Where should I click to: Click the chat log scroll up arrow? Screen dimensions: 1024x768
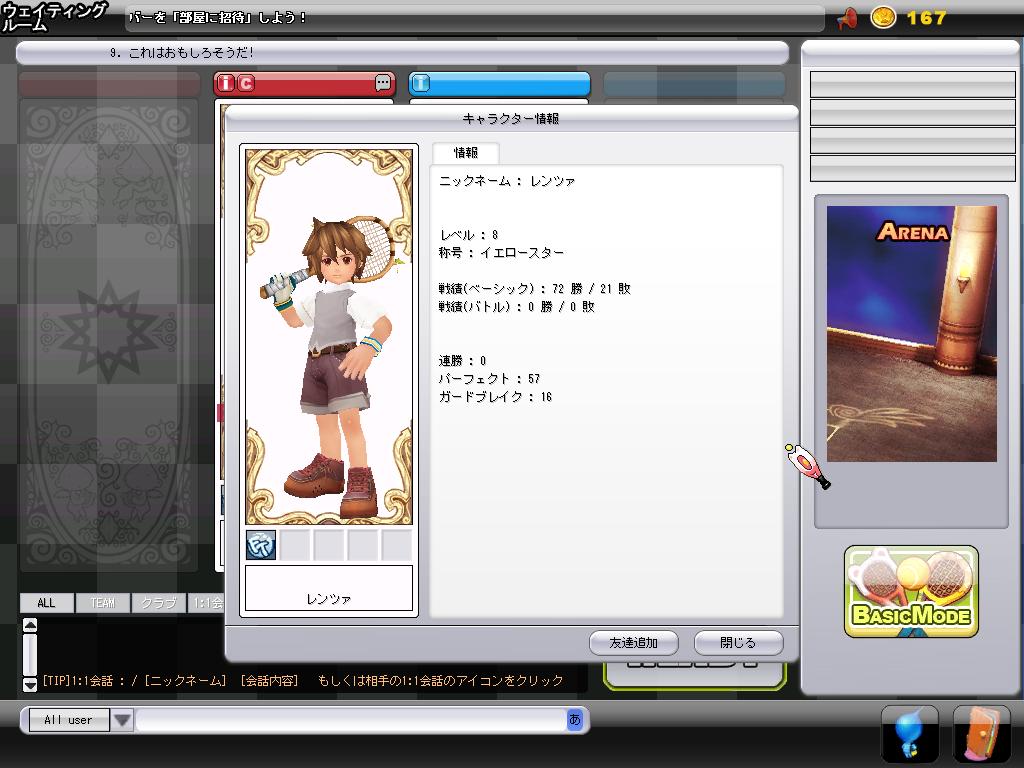point(30,627)
